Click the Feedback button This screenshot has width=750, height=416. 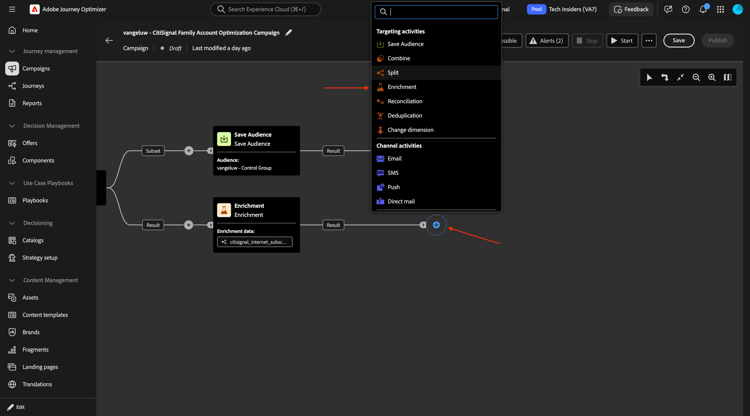631,9
